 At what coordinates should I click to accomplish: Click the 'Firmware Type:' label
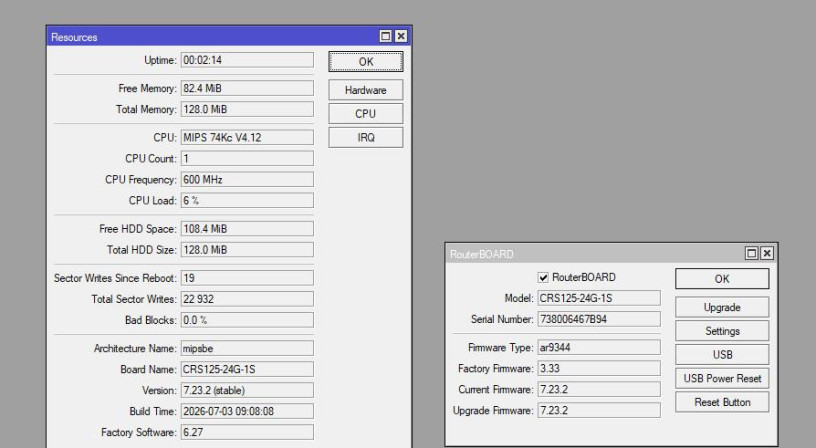point(501,347)
